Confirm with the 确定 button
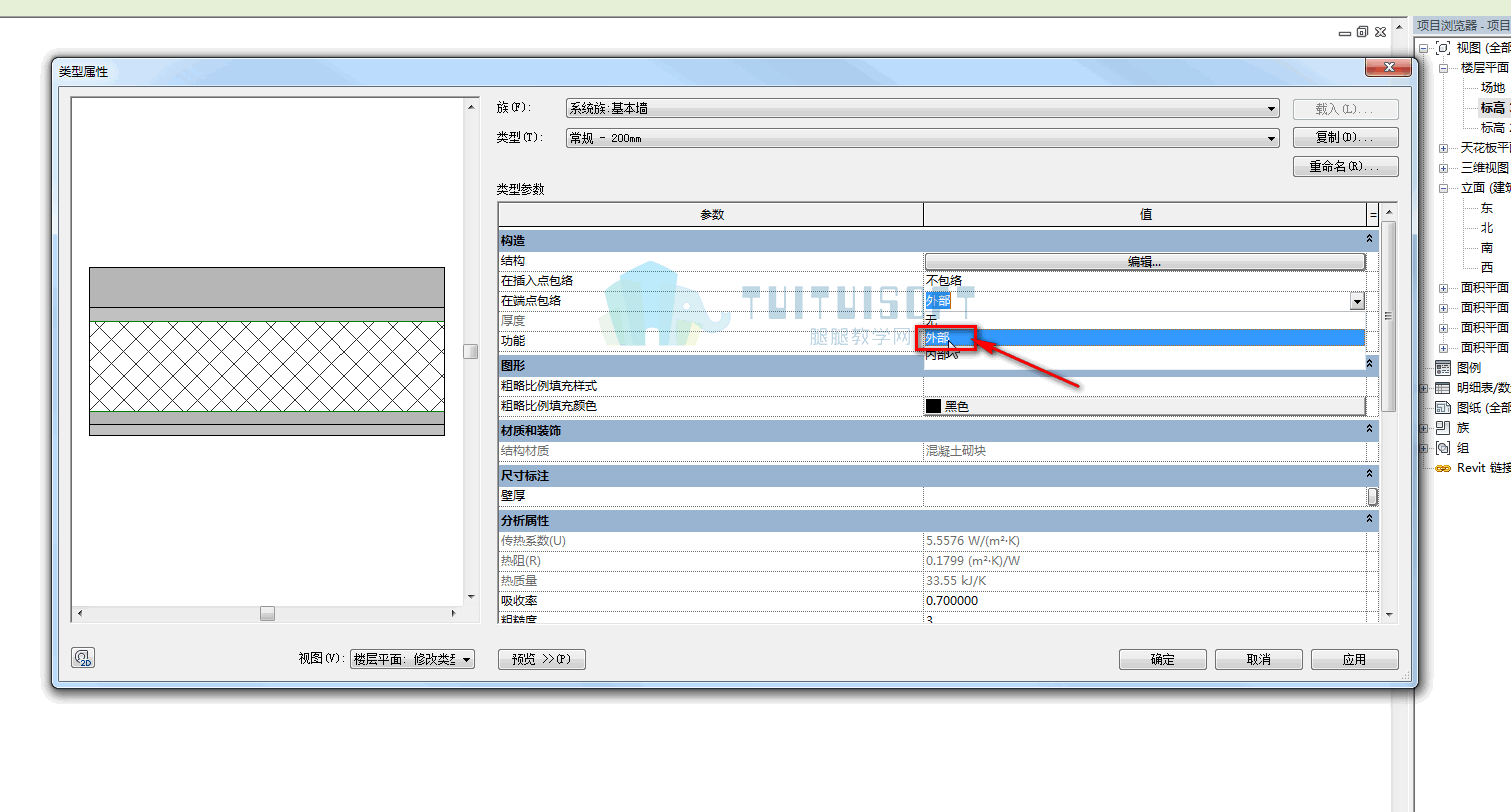This screenshot has width=1511, height=812. point(1163,660)
